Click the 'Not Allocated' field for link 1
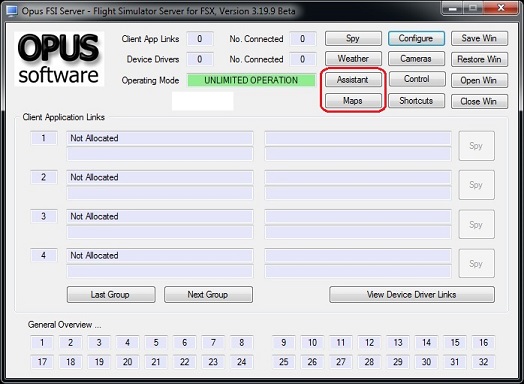 [x=160, y=138]
